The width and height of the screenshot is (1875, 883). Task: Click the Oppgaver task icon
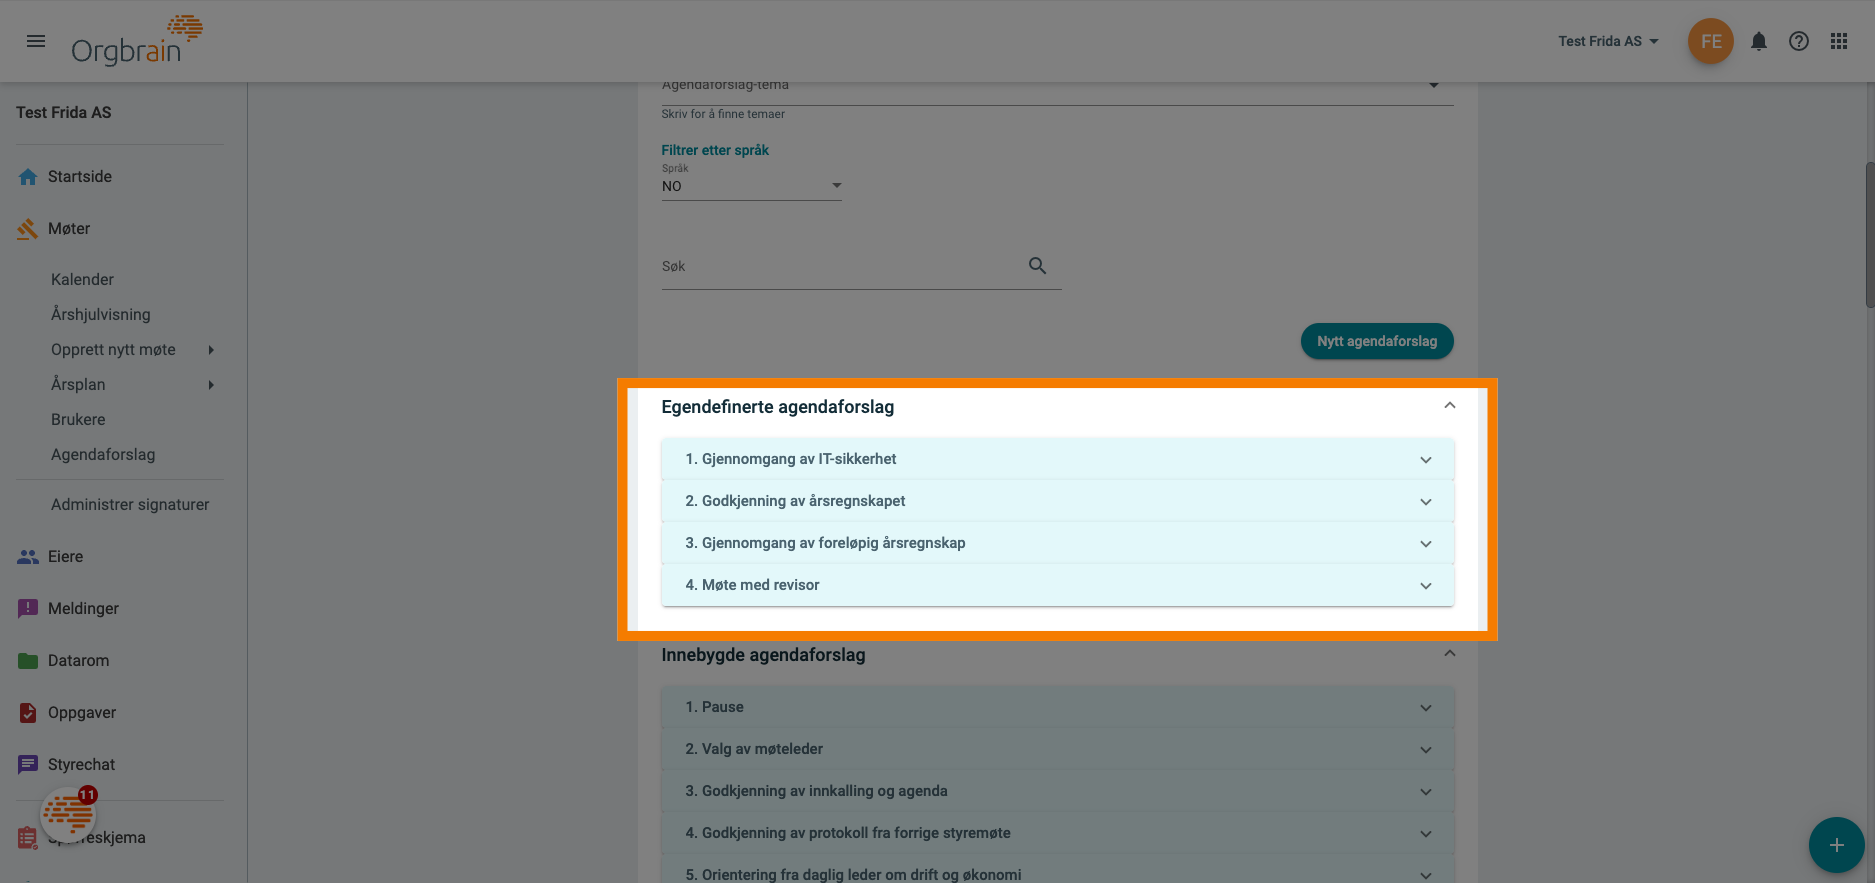coord(28,713)
